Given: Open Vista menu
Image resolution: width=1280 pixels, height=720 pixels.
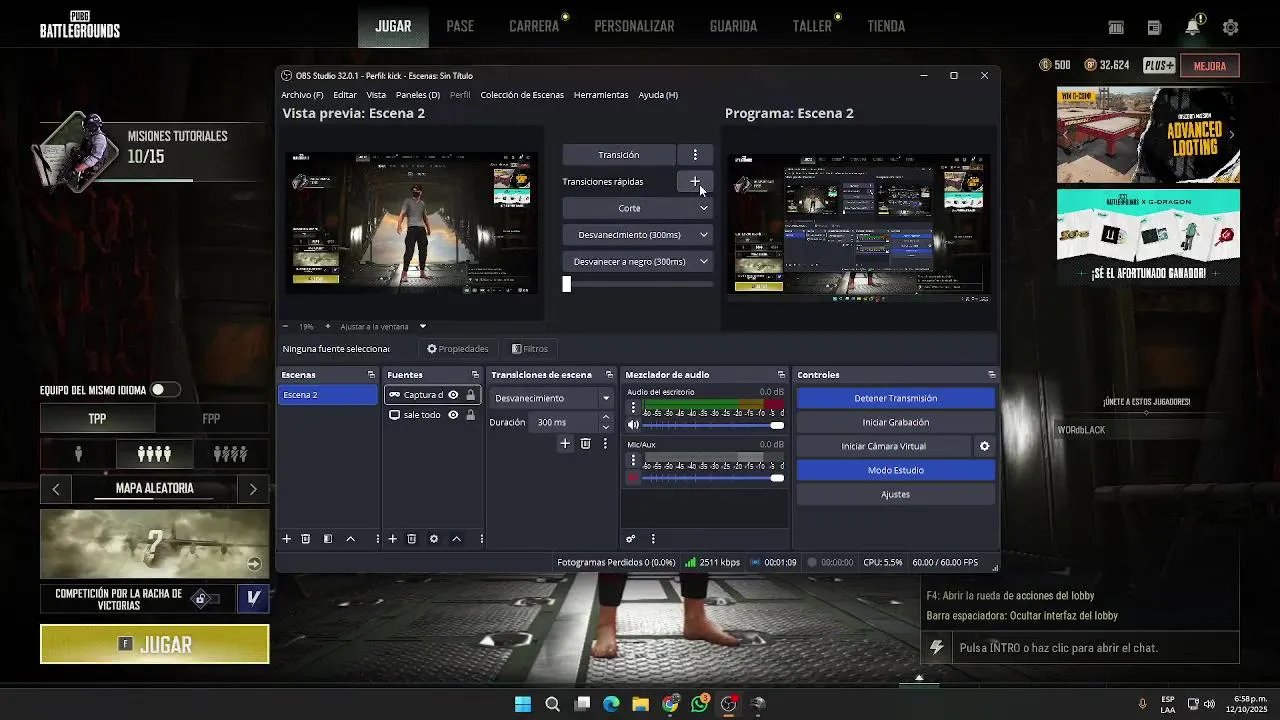Looking at the screenshot, I should point(376,95).
